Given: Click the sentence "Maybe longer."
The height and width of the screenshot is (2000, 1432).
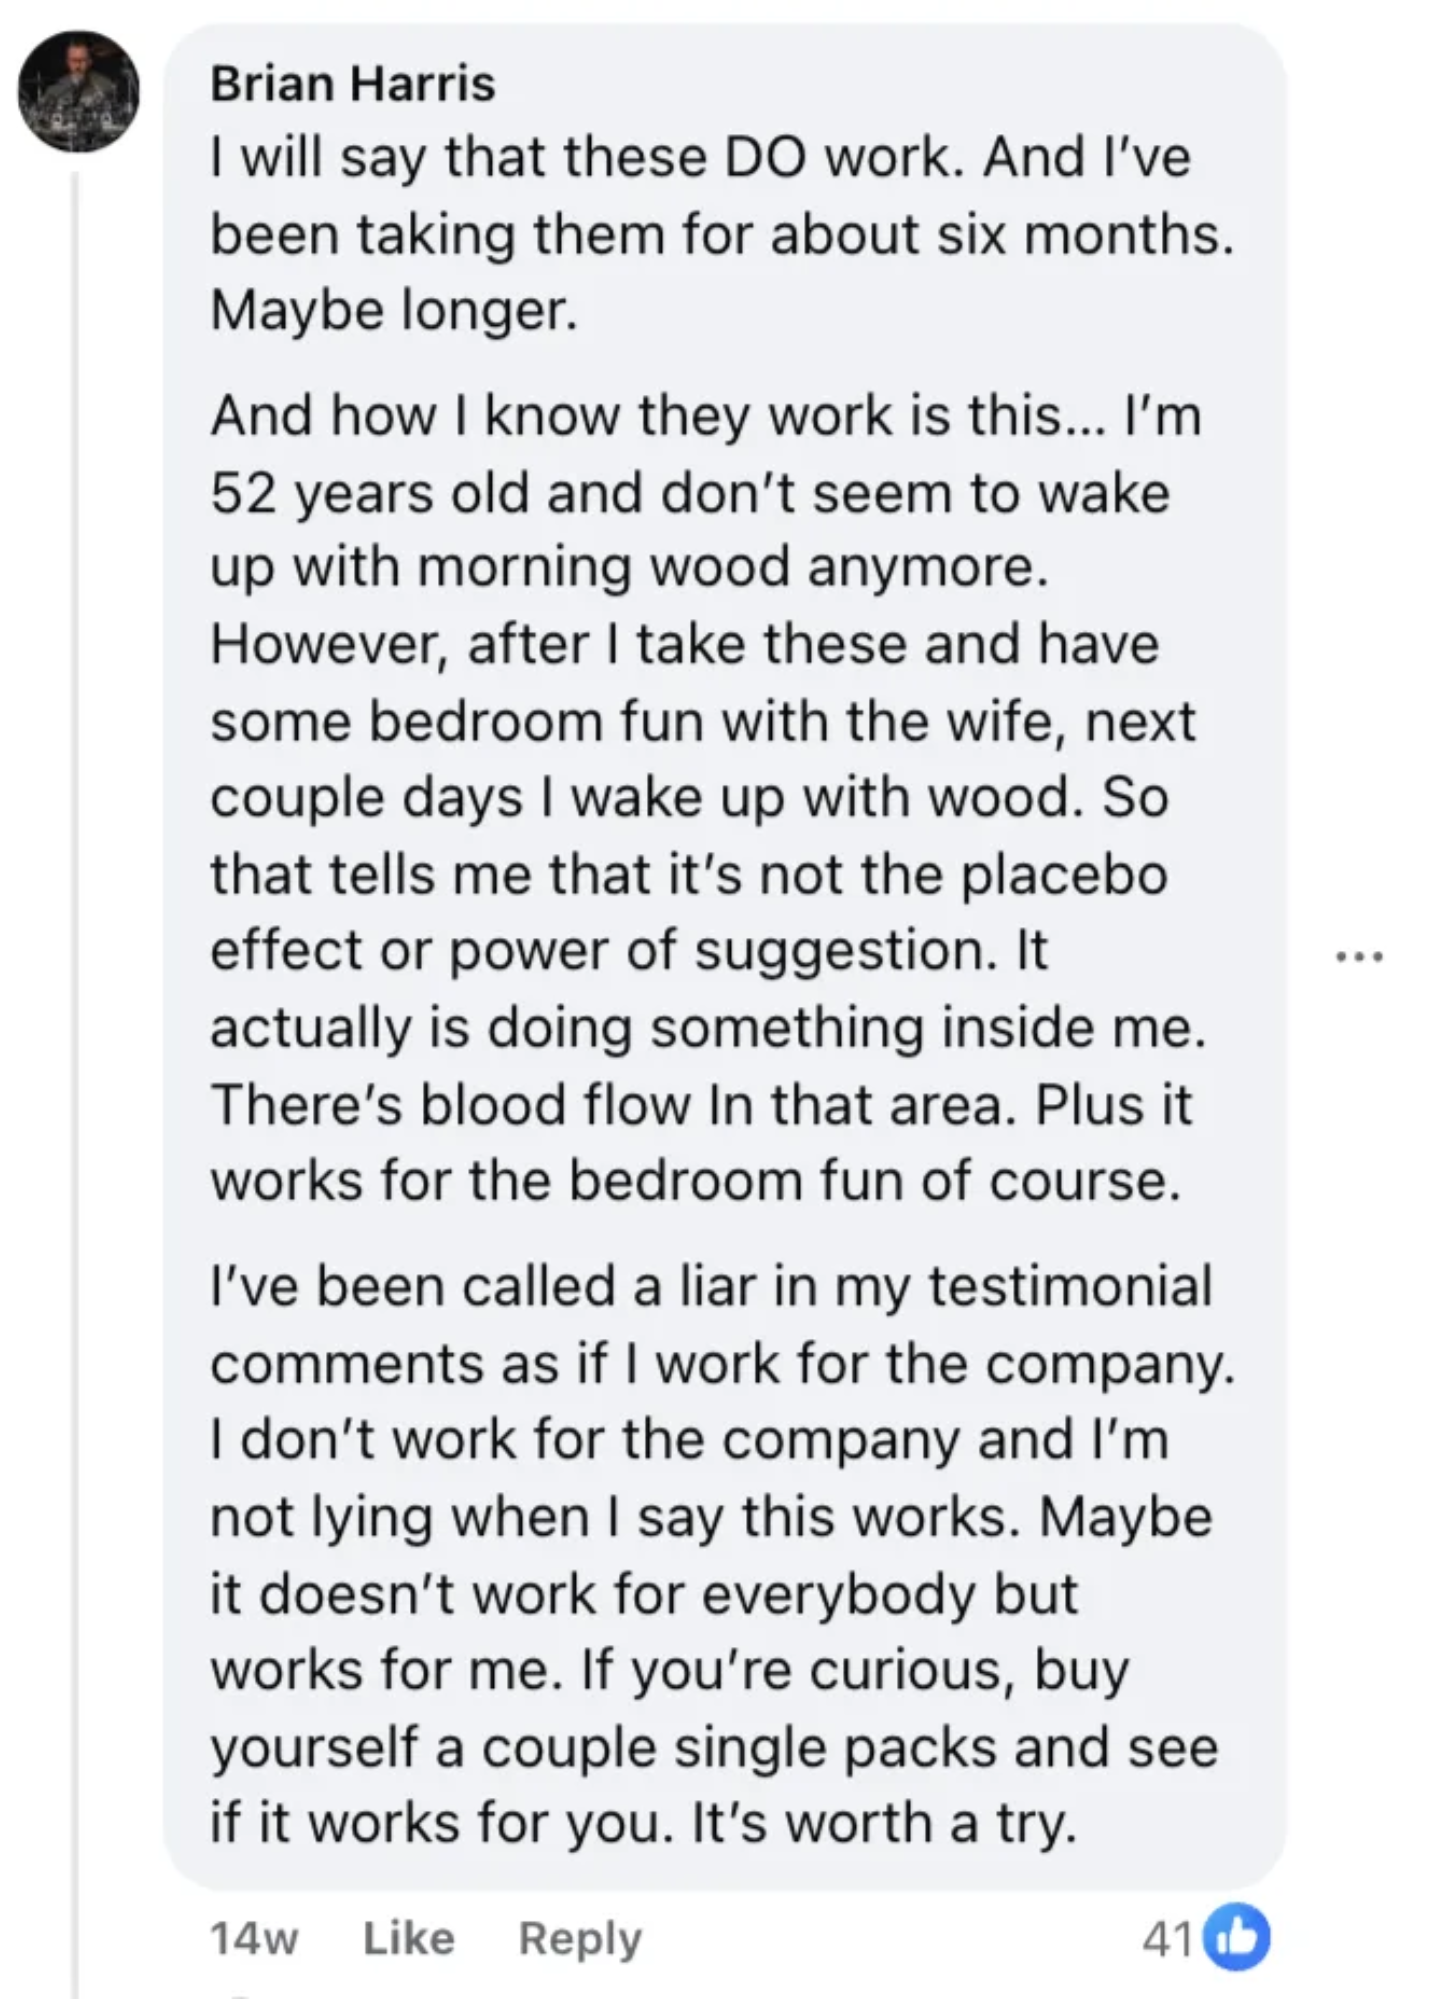Looking at the screenshot, I should click(394, 310).
